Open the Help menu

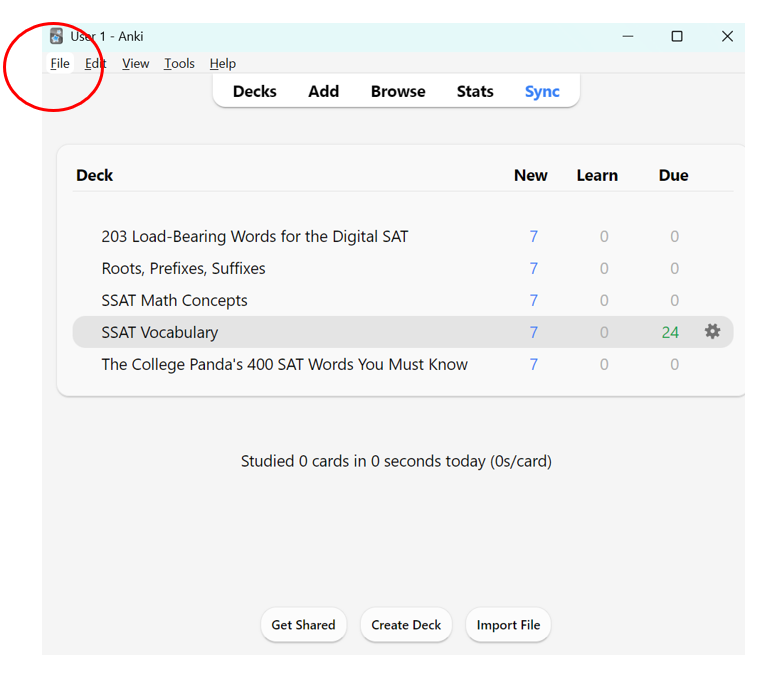click(223, 63)
